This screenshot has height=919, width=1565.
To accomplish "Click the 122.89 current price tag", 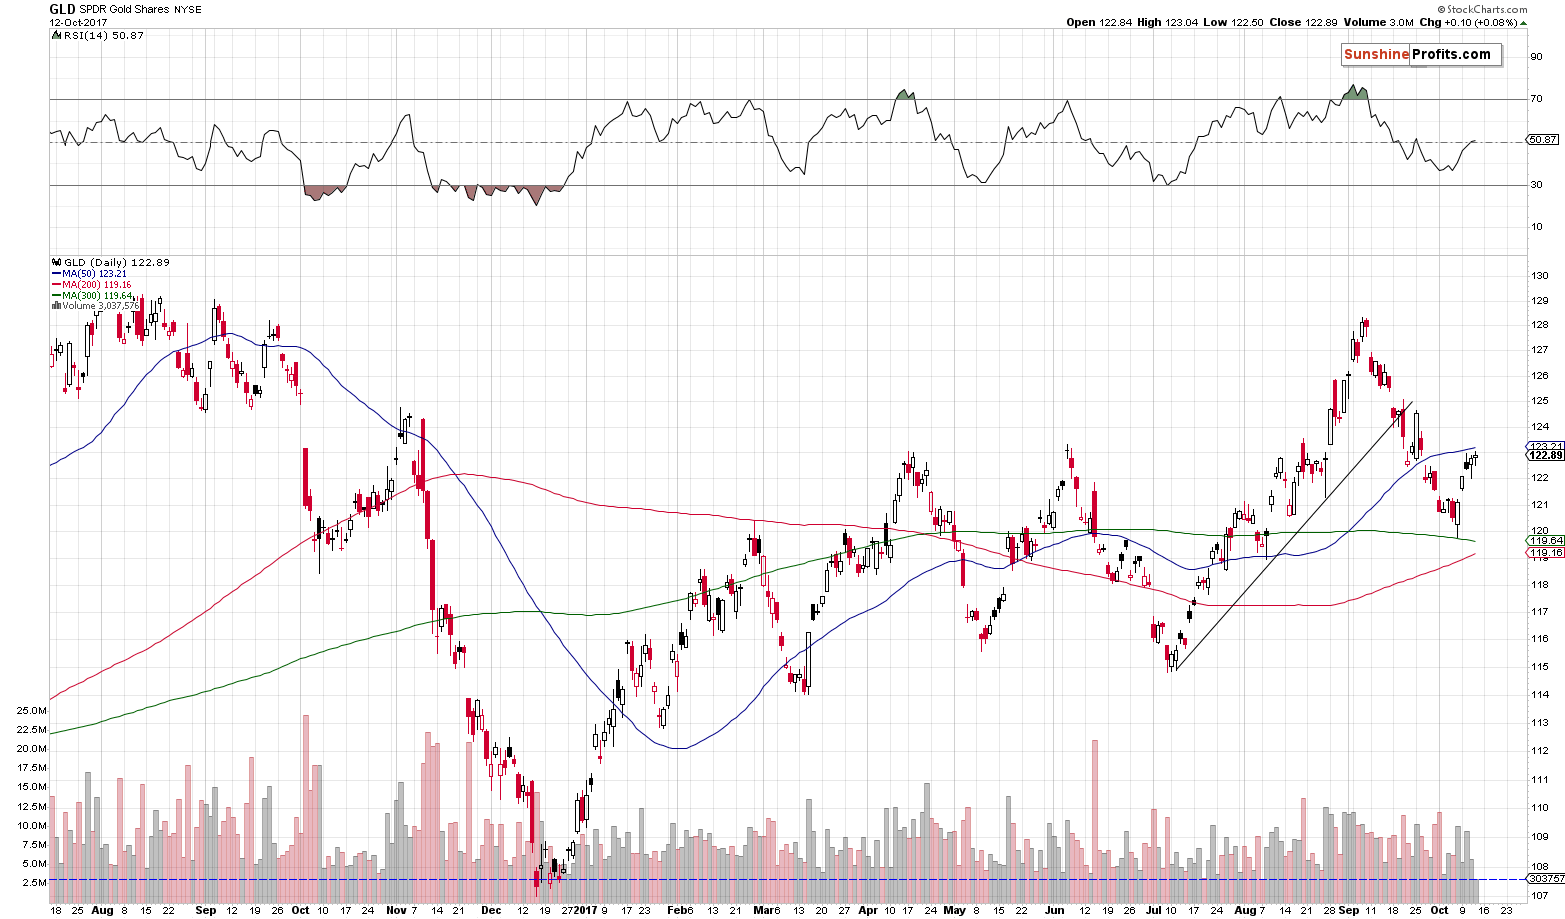I will [x=1546, y=455].
